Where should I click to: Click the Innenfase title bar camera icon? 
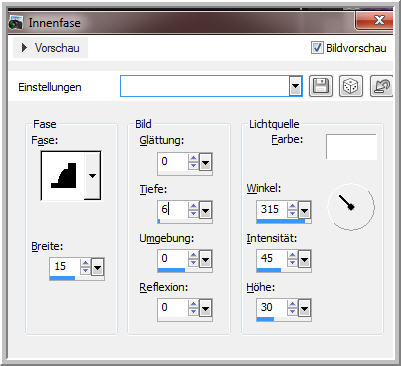pyautogui.click(x=15, y=23)
